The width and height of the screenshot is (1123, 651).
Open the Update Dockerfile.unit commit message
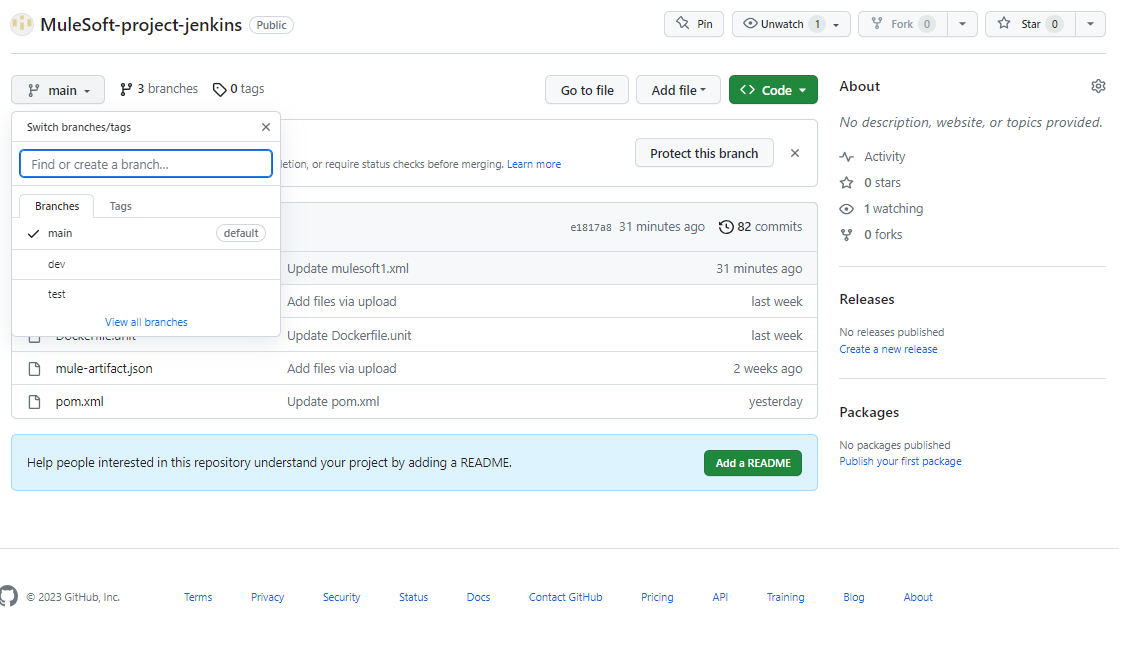[x=349, y=335]
